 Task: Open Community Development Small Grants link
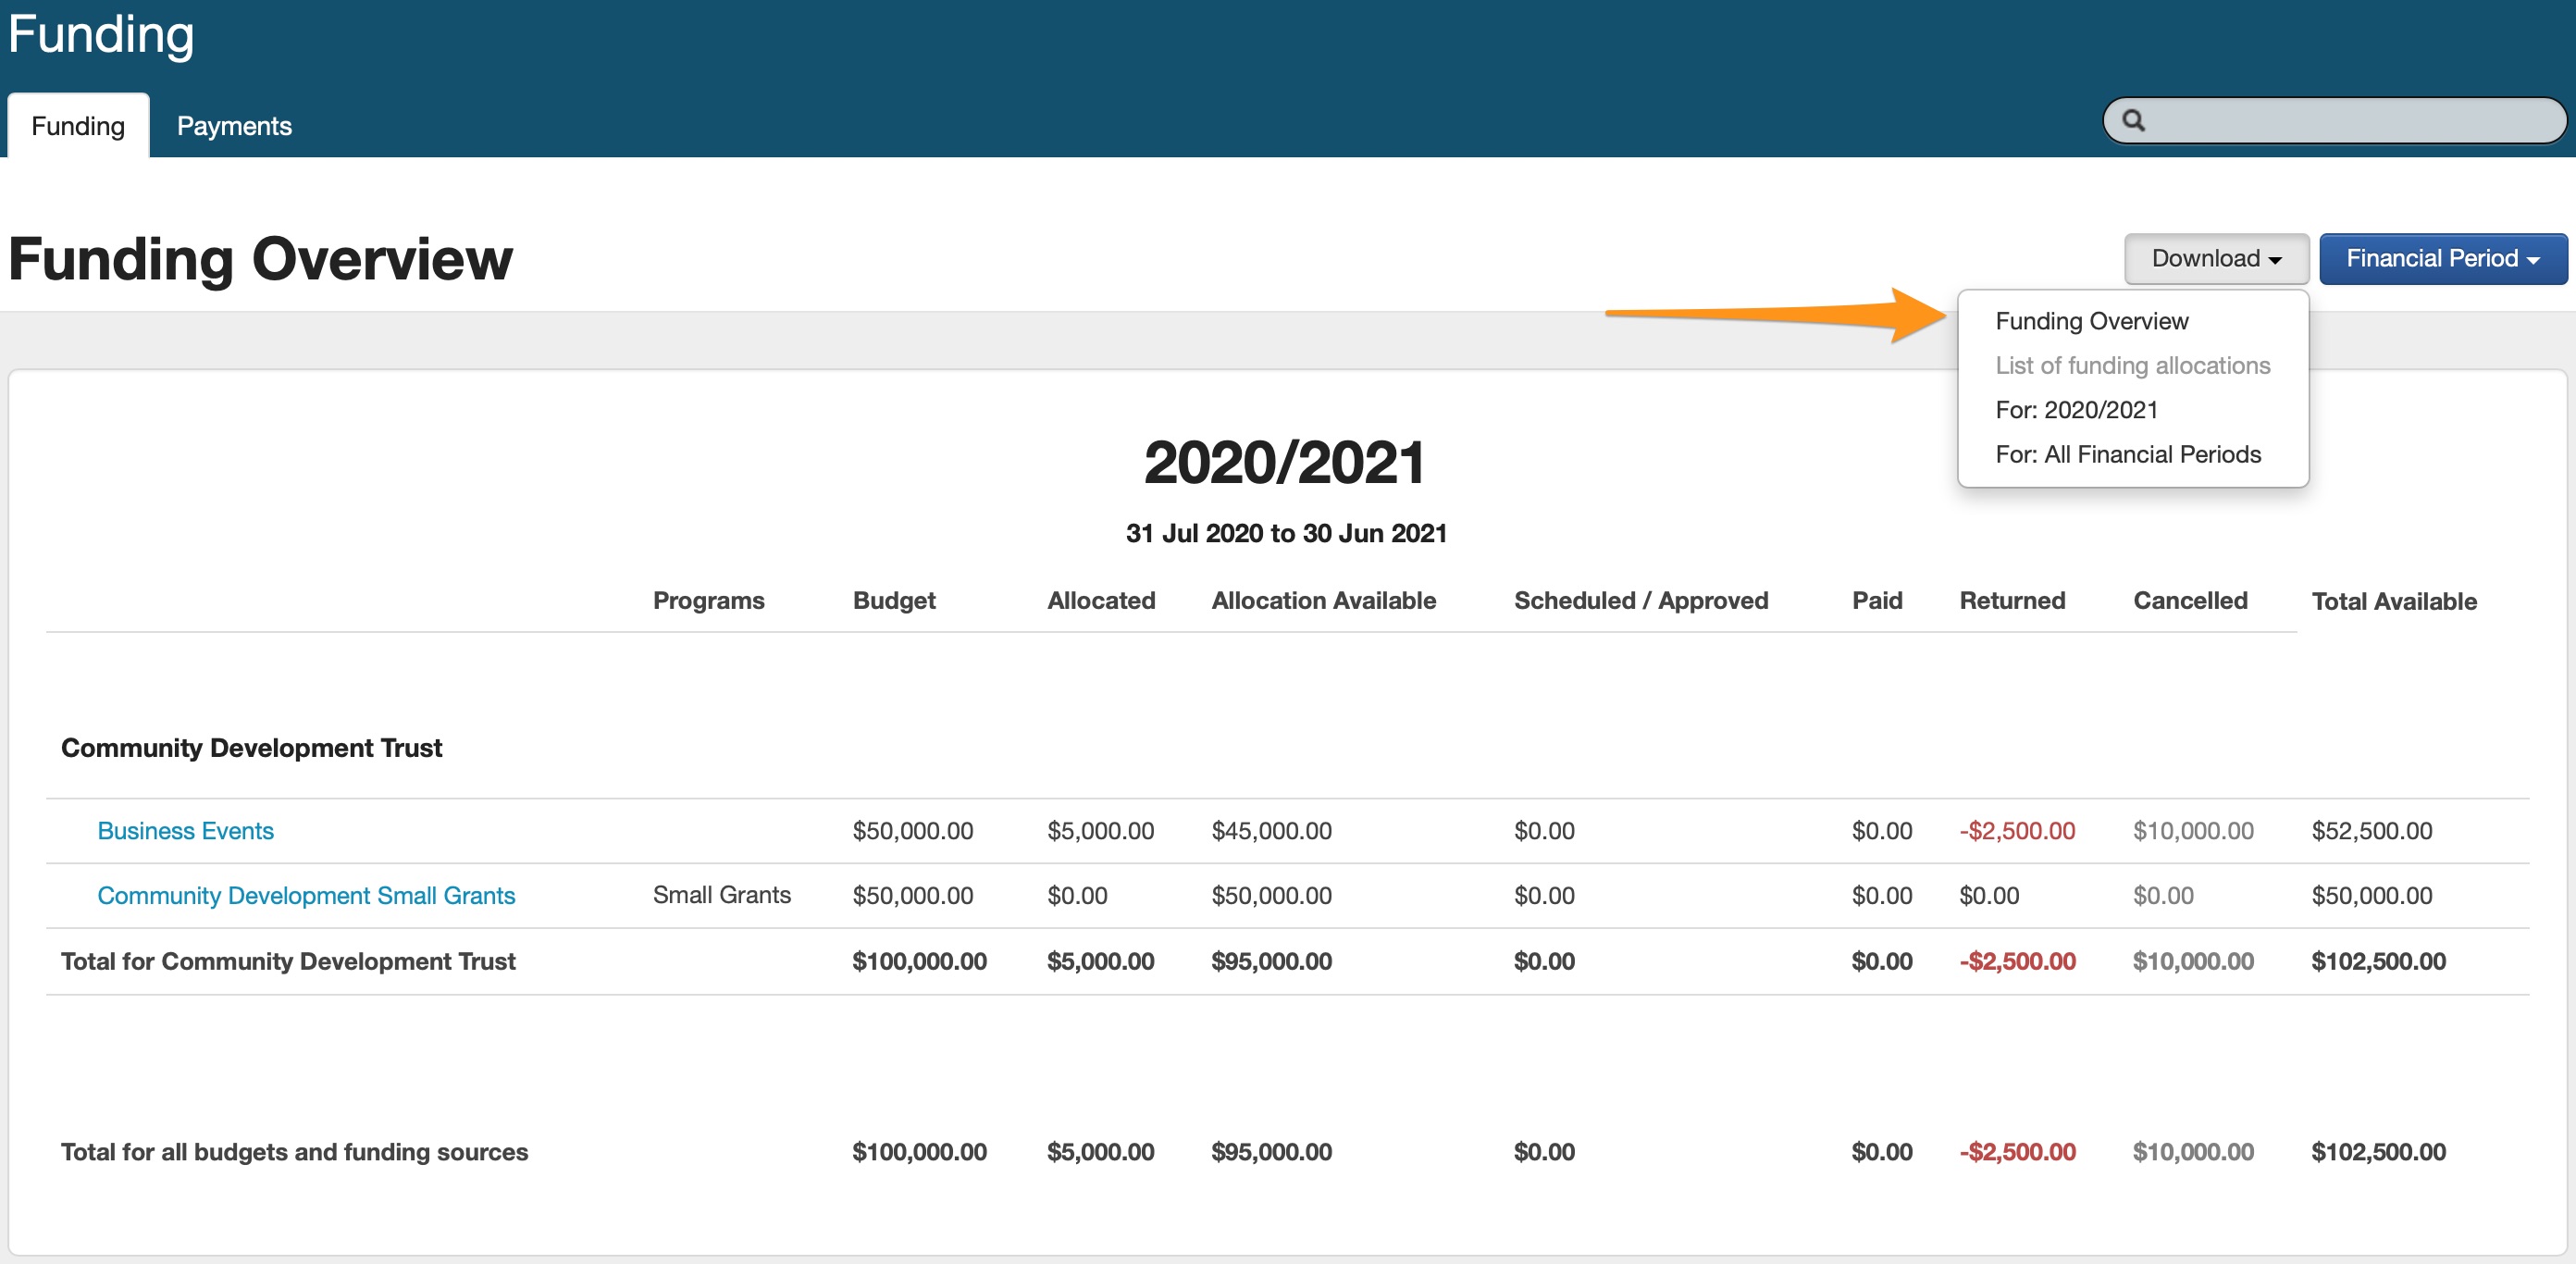point(306,896)
